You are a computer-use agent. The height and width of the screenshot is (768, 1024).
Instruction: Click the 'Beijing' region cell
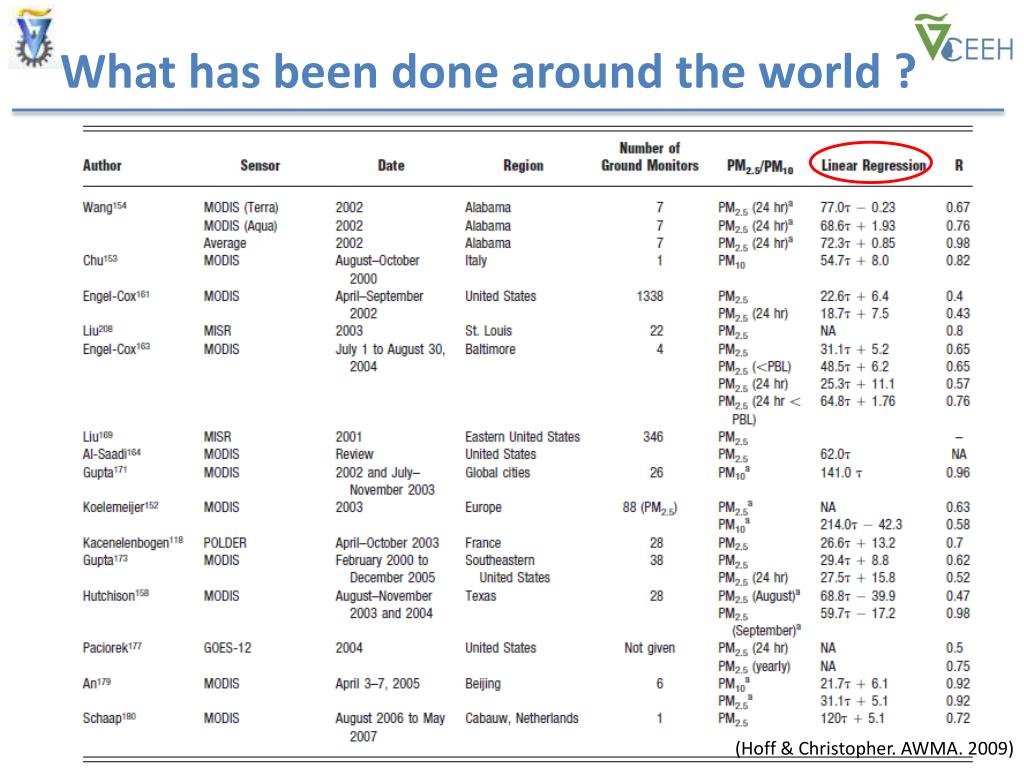[483, 684]
